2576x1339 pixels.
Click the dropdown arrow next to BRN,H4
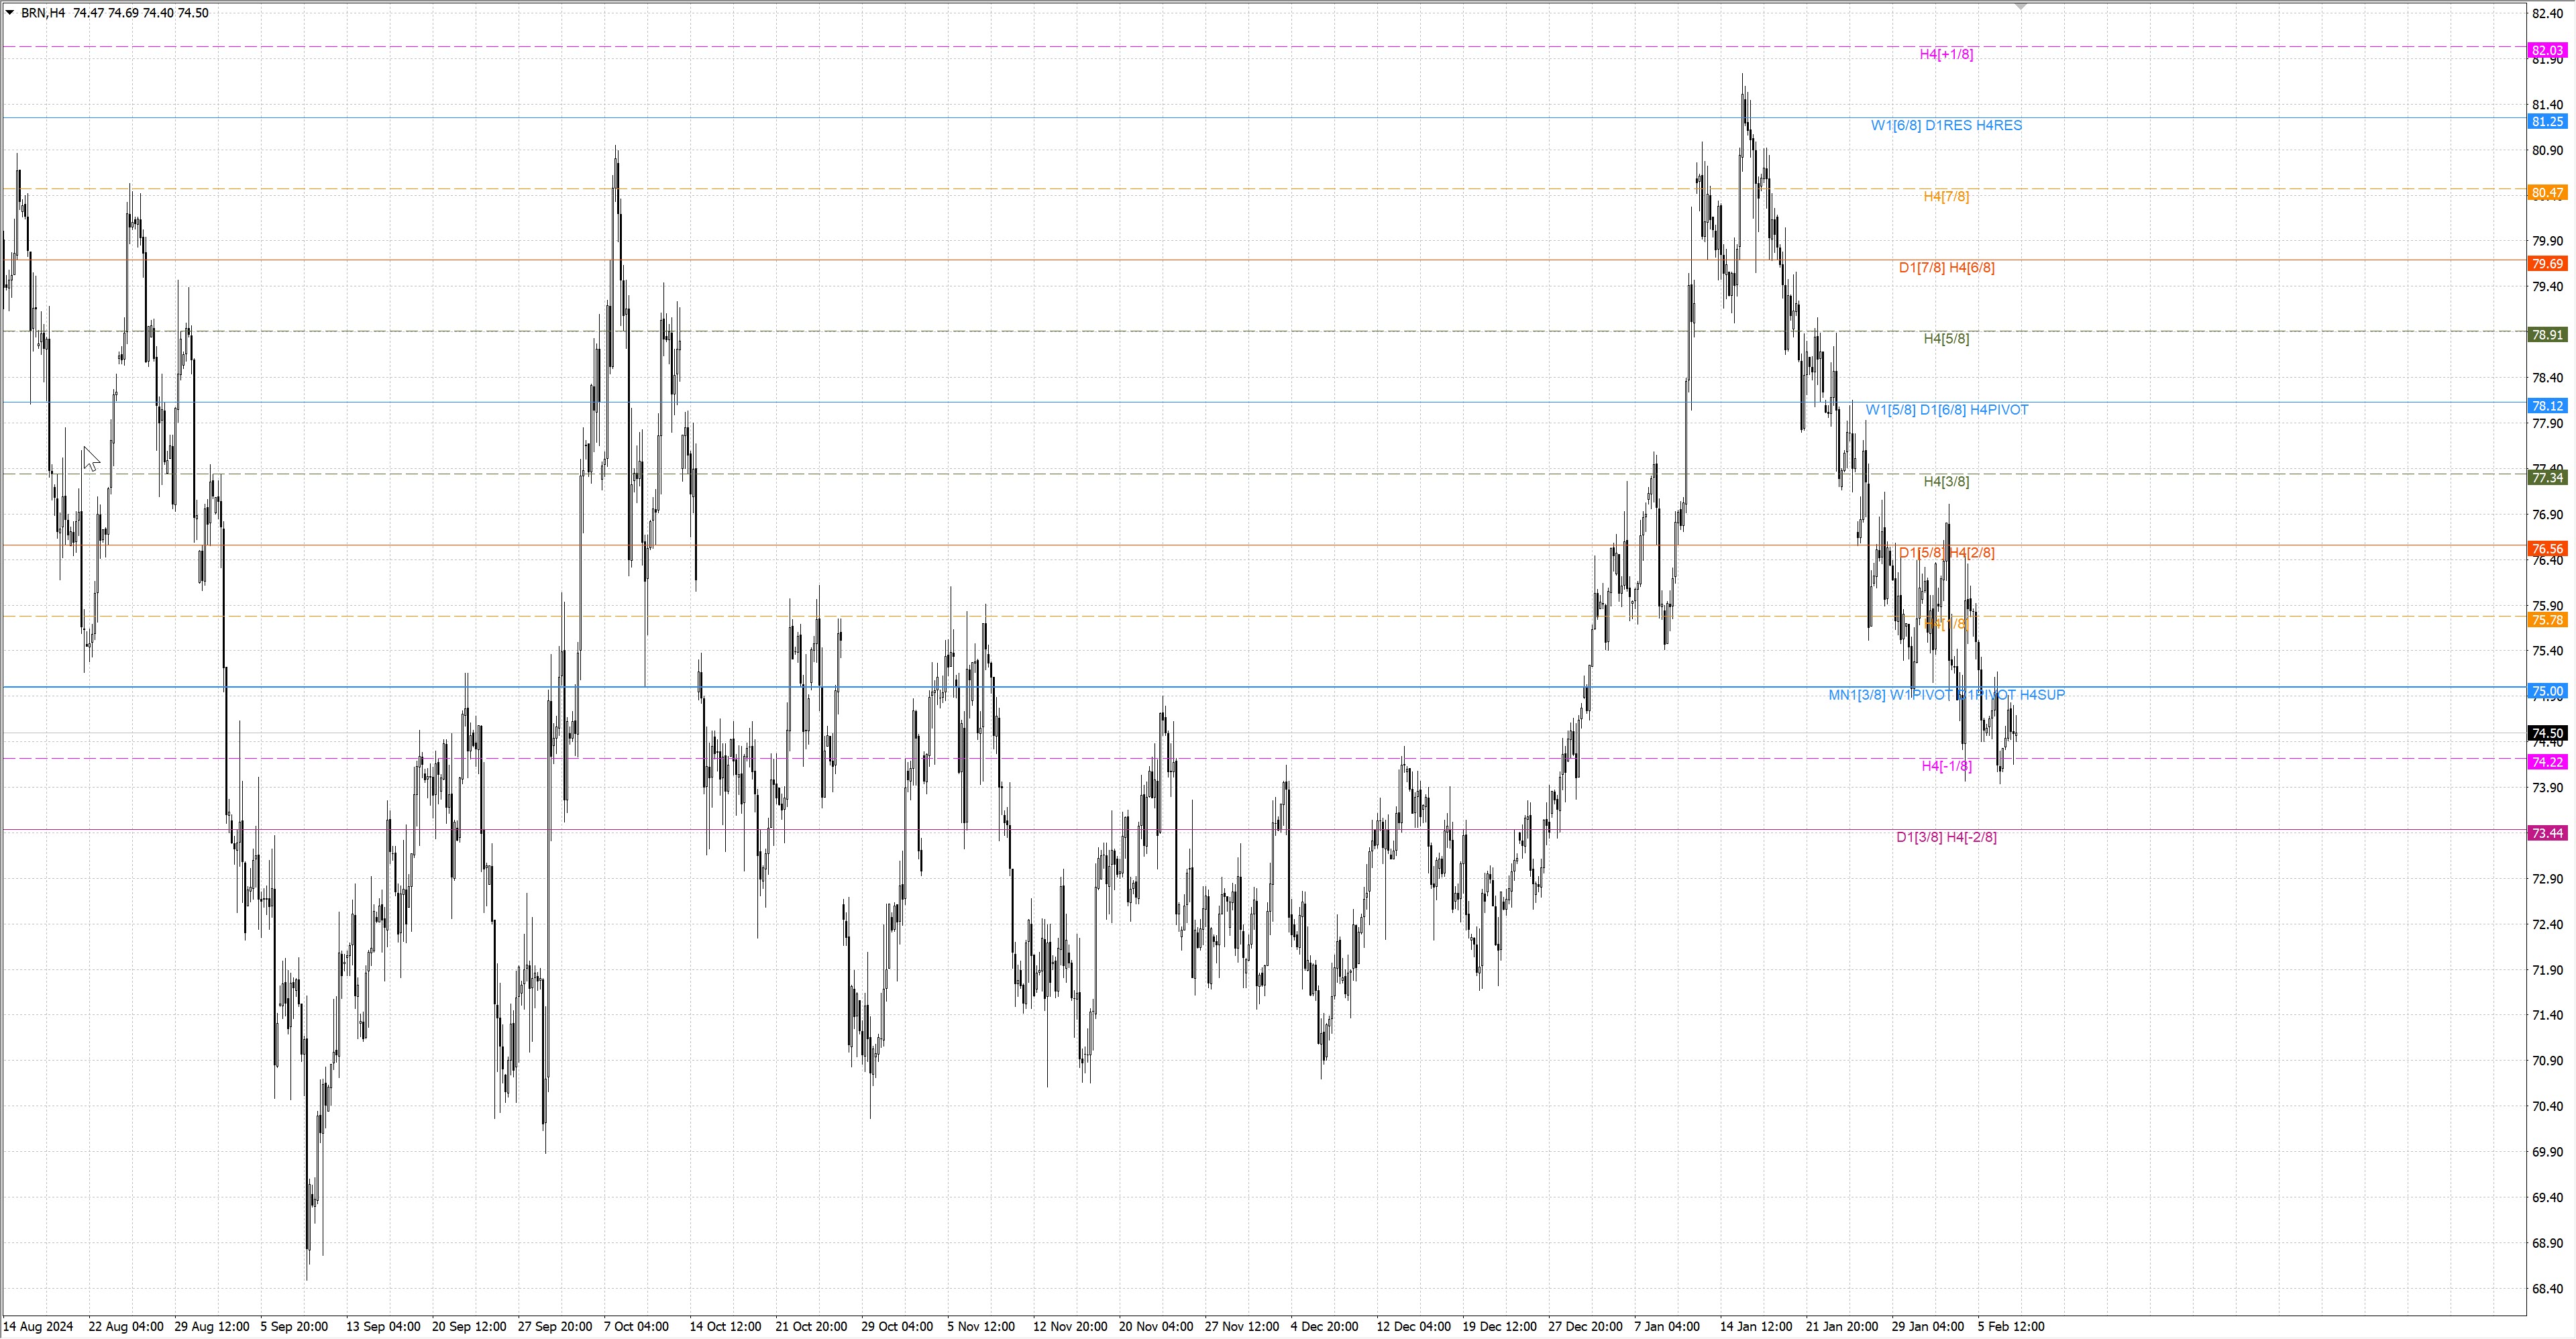coord(10,13)
